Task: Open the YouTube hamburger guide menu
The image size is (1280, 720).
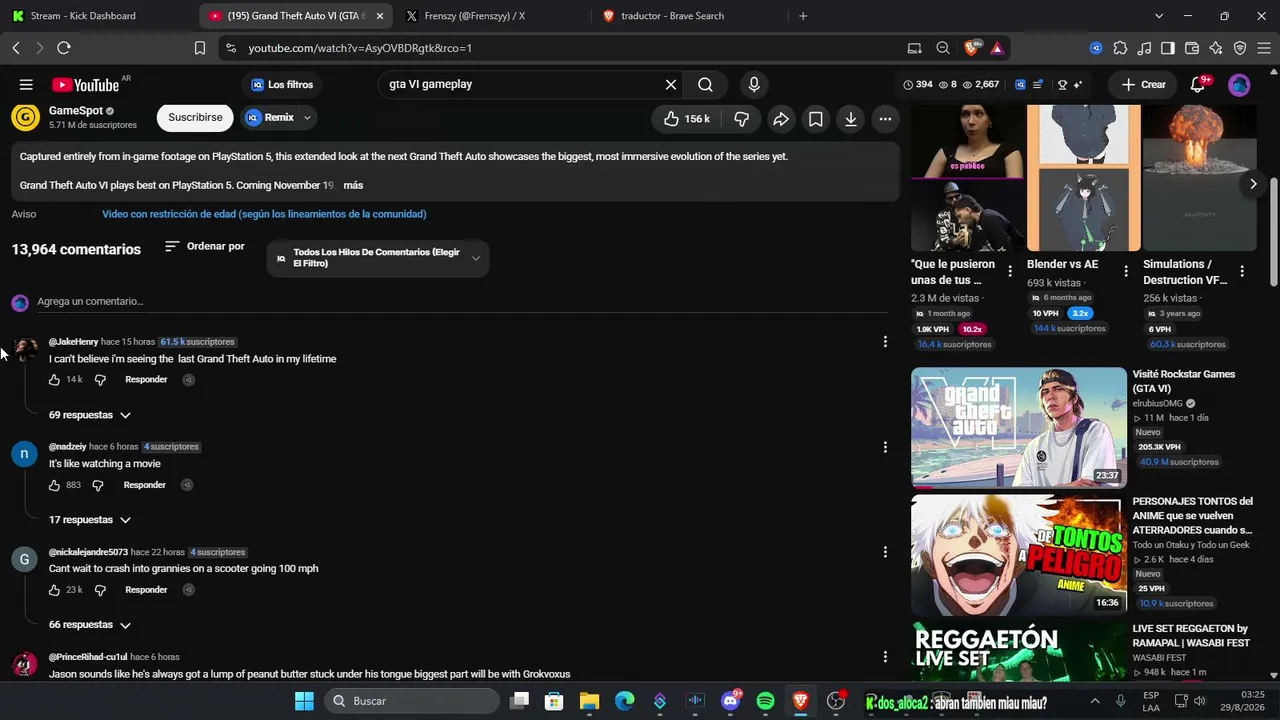Action: (x=26, y=85)
